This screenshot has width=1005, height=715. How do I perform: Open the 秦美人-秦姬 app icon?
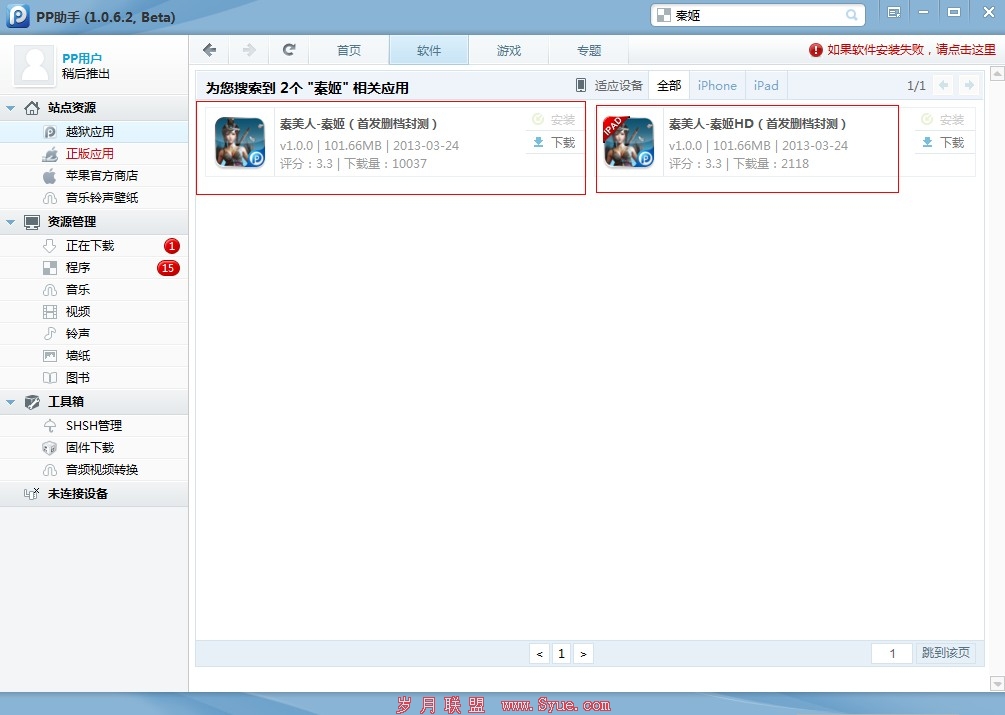240,142
